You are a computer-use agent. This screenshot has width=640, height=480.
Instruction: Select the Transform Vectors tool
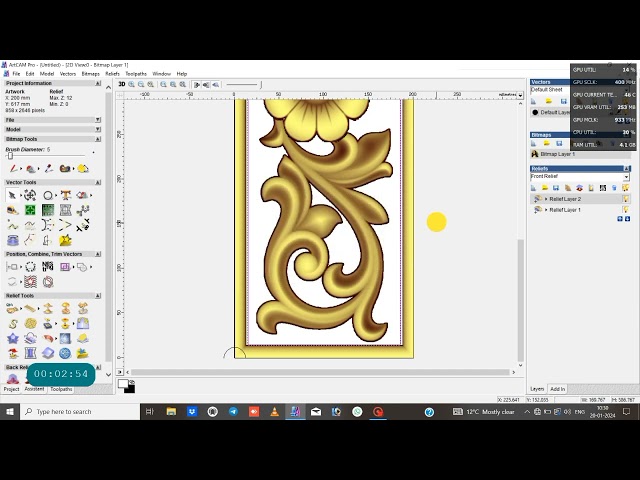coord(30,196)
